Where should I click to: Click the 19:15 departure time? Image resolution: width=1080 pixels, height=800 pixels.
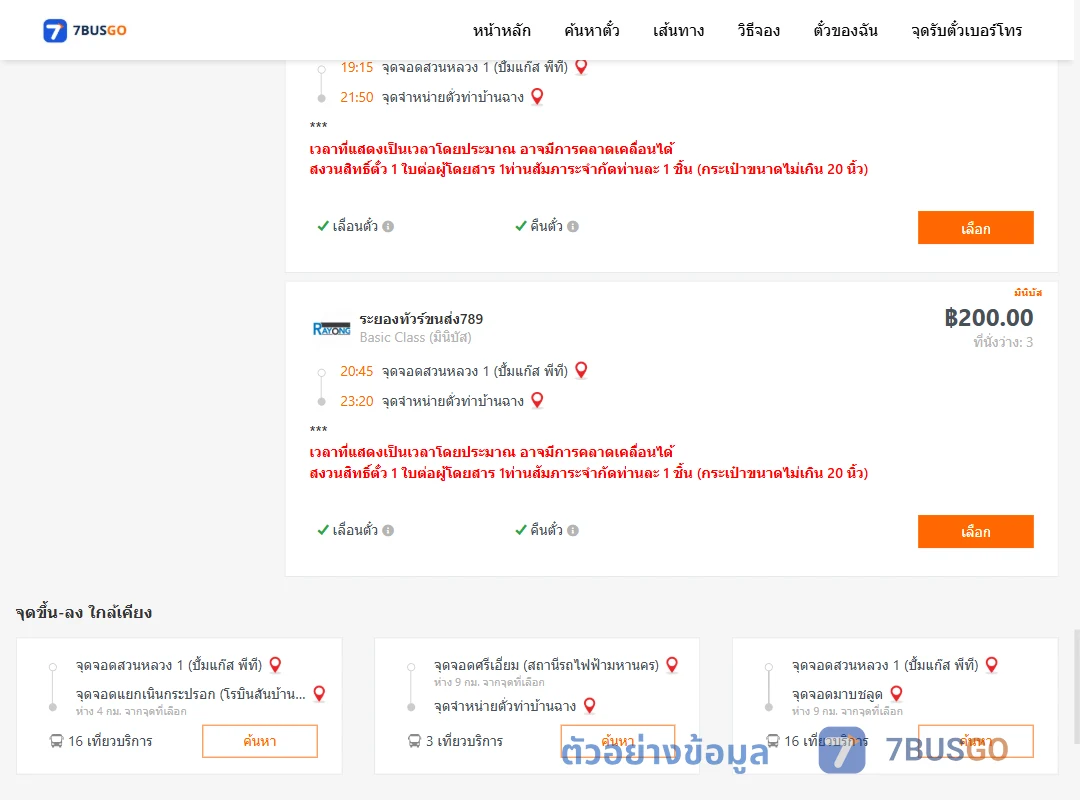356,68
